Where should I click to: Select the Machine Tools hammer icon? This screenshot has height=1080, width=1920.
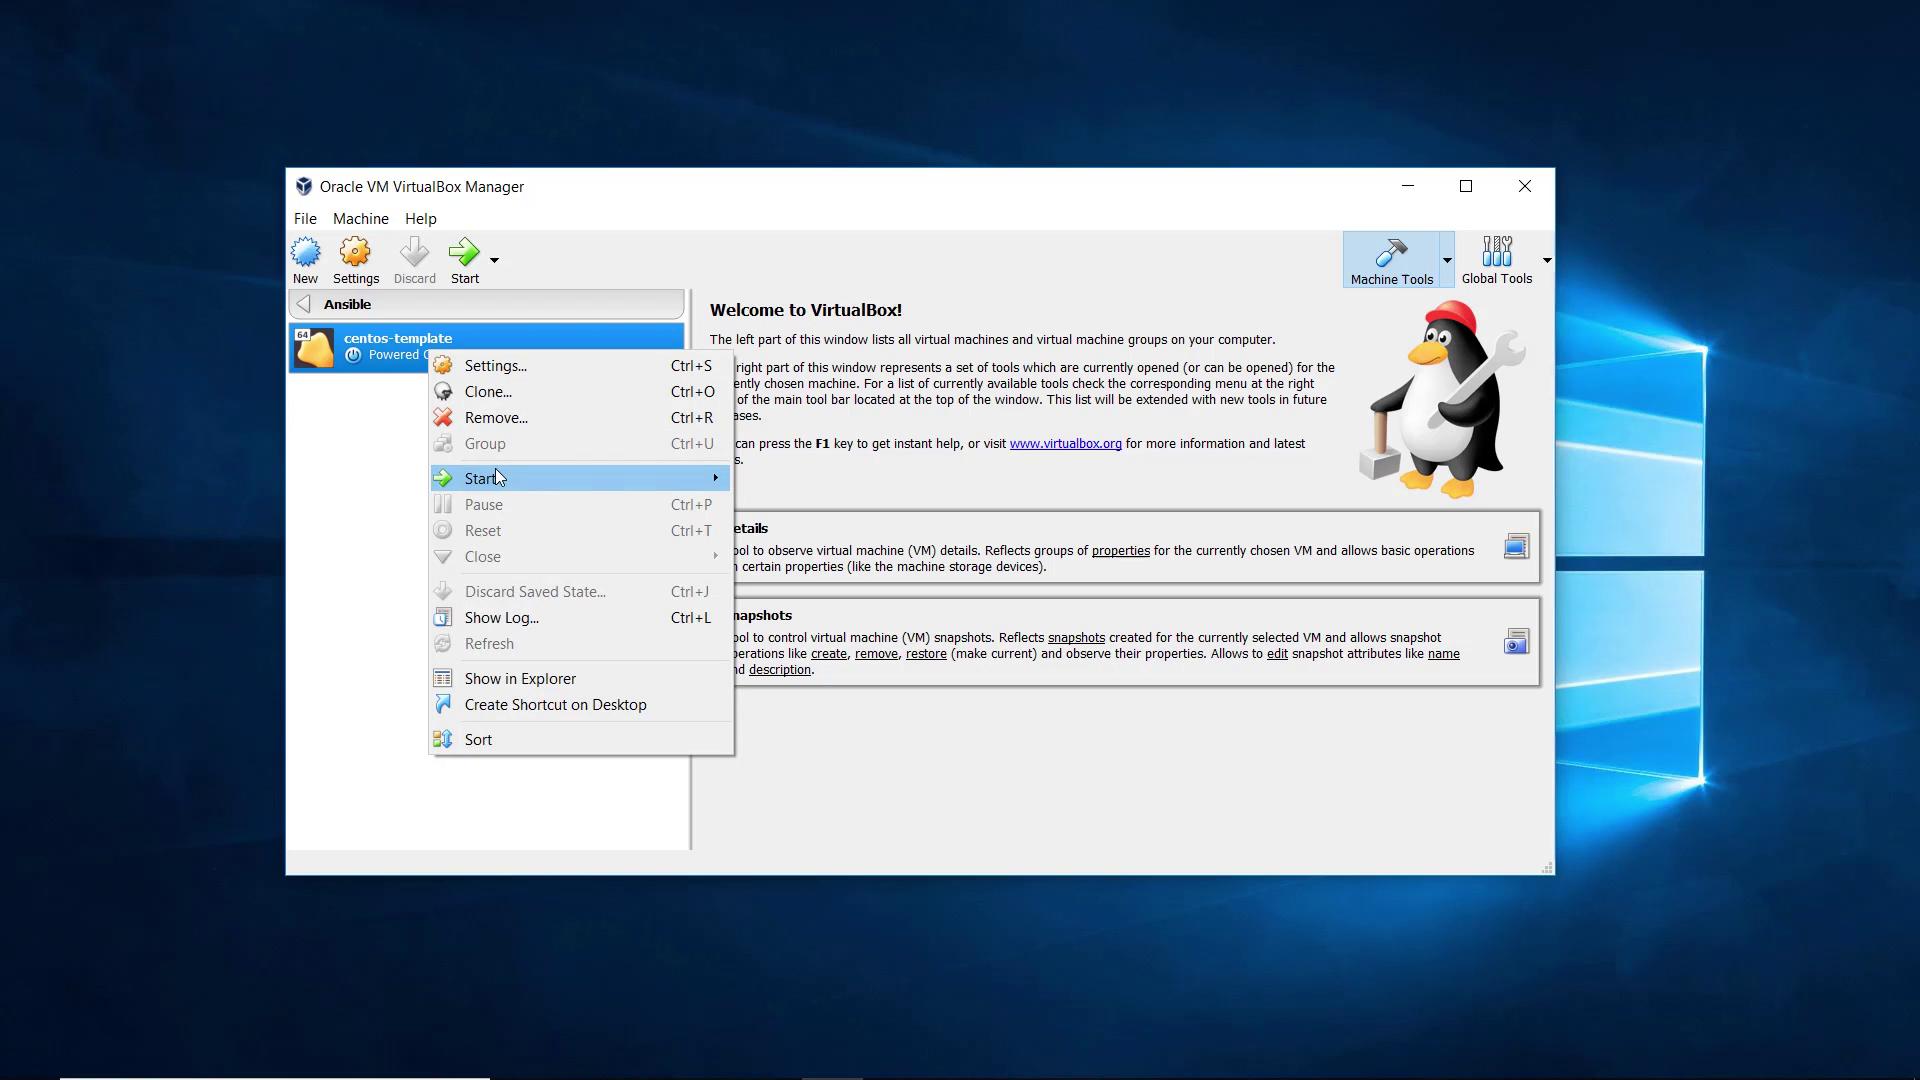1390,253
